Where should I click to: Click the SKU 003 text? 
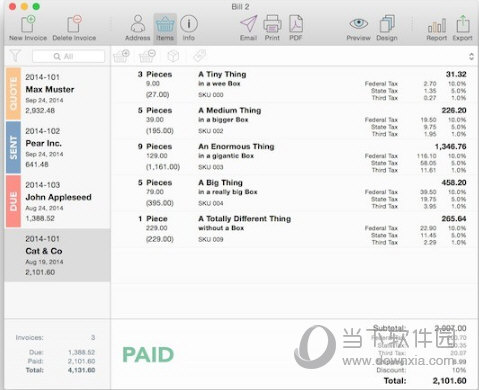(211, 167)
